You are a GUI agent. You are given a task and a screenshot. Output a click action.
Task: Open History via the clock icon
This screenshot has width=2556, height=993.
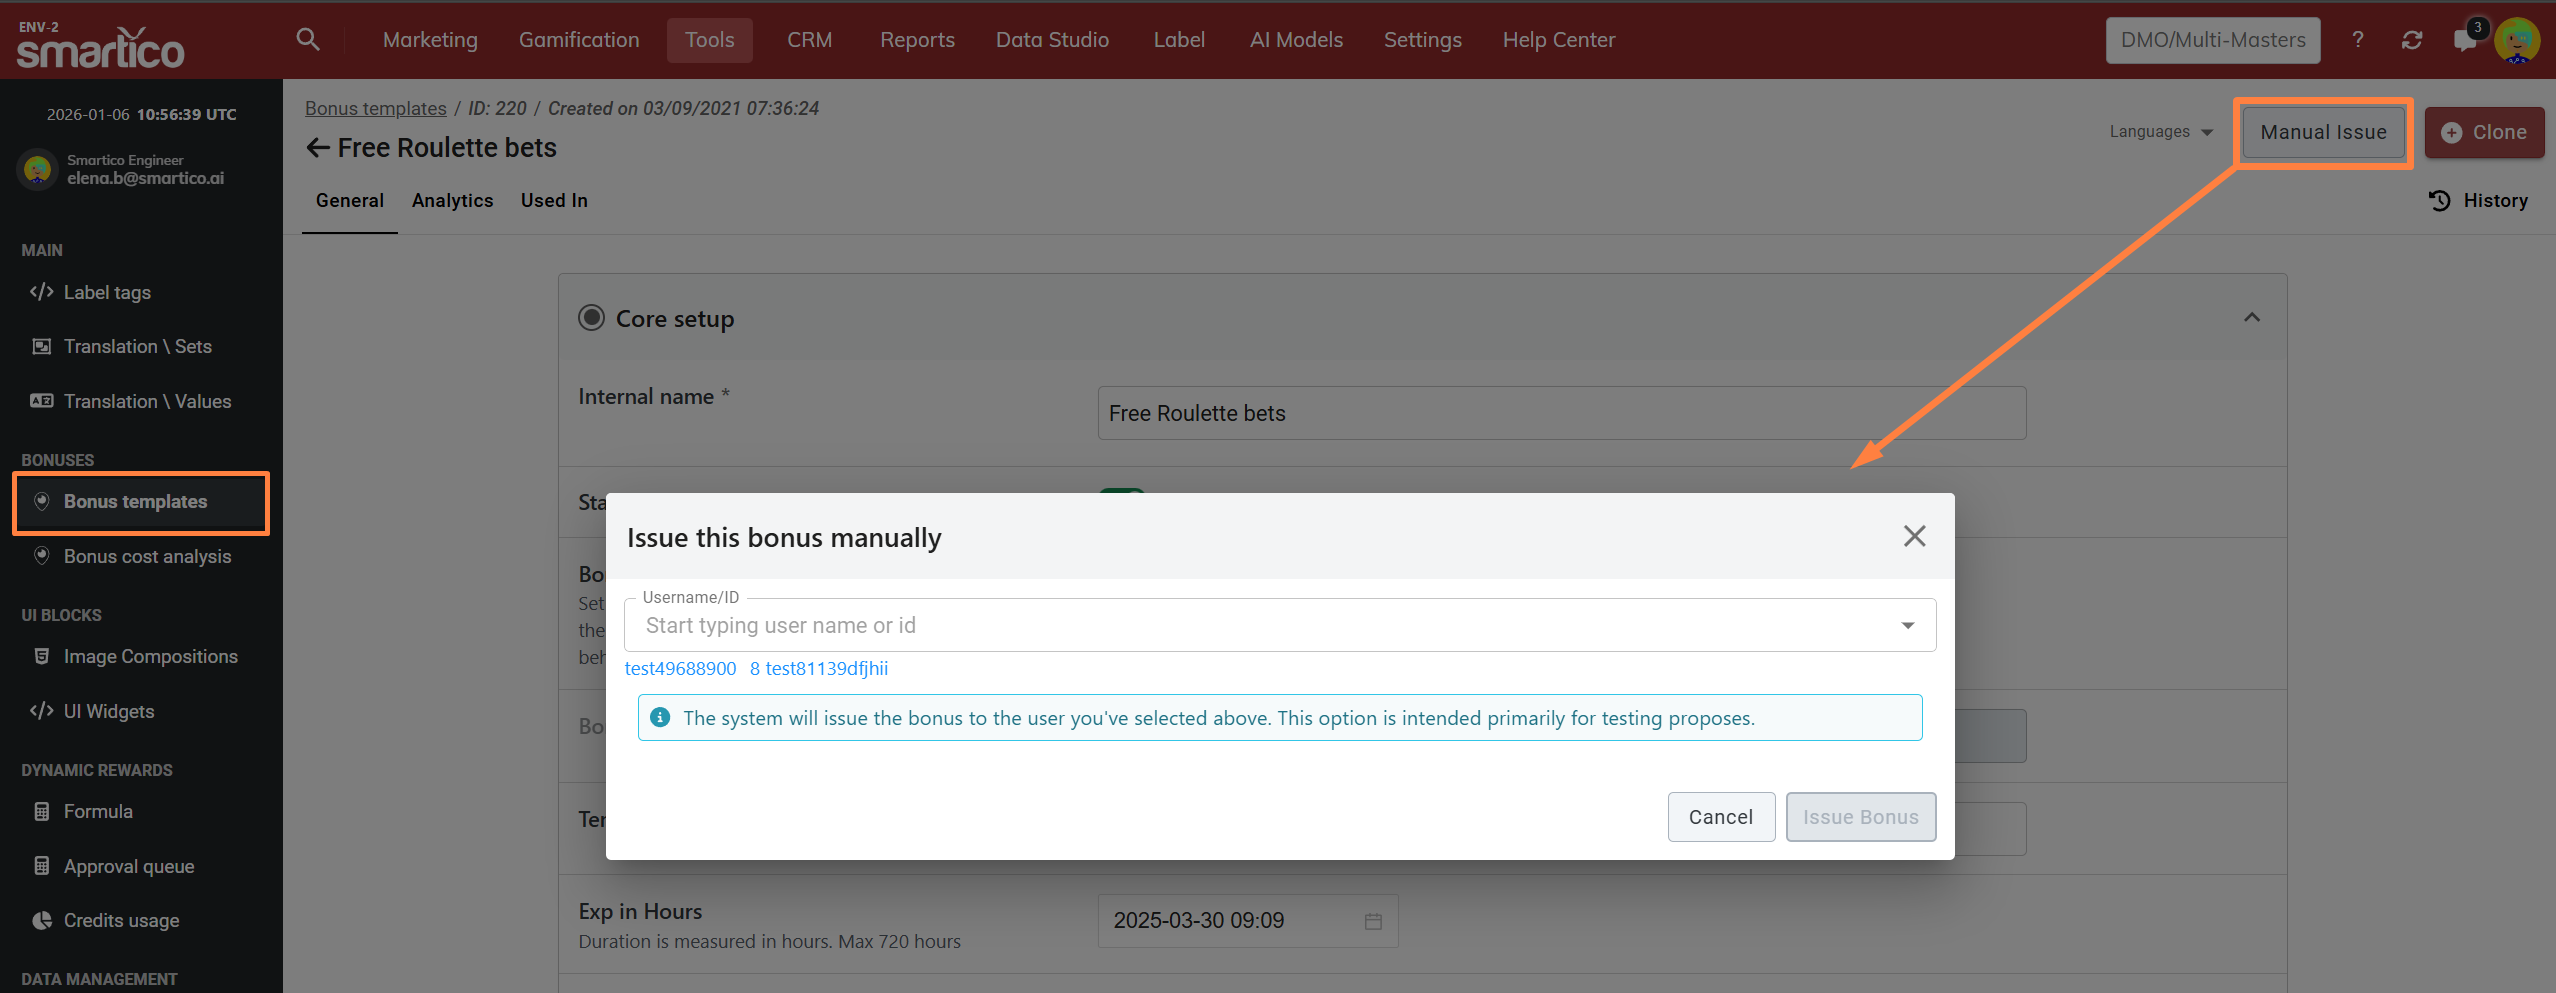(2440, 201)
